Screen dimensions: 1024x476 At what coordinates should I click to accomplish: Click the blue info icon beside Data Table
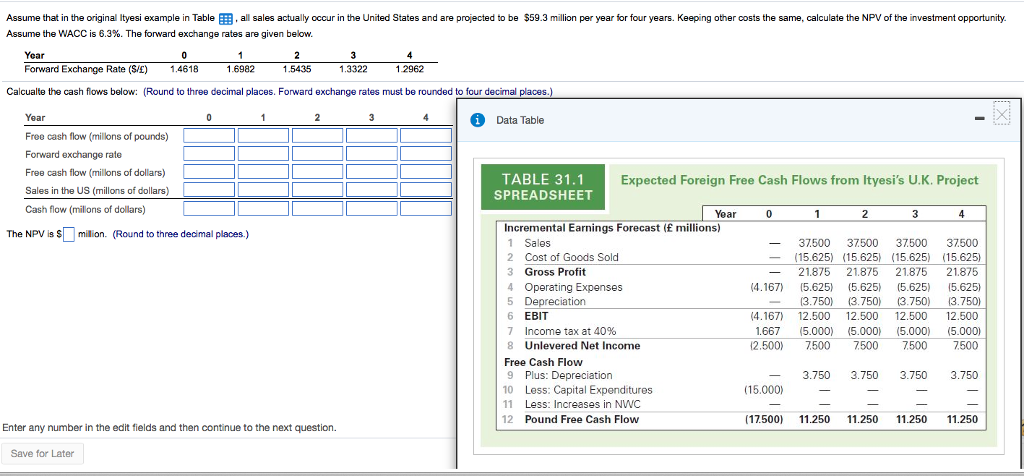479,120
